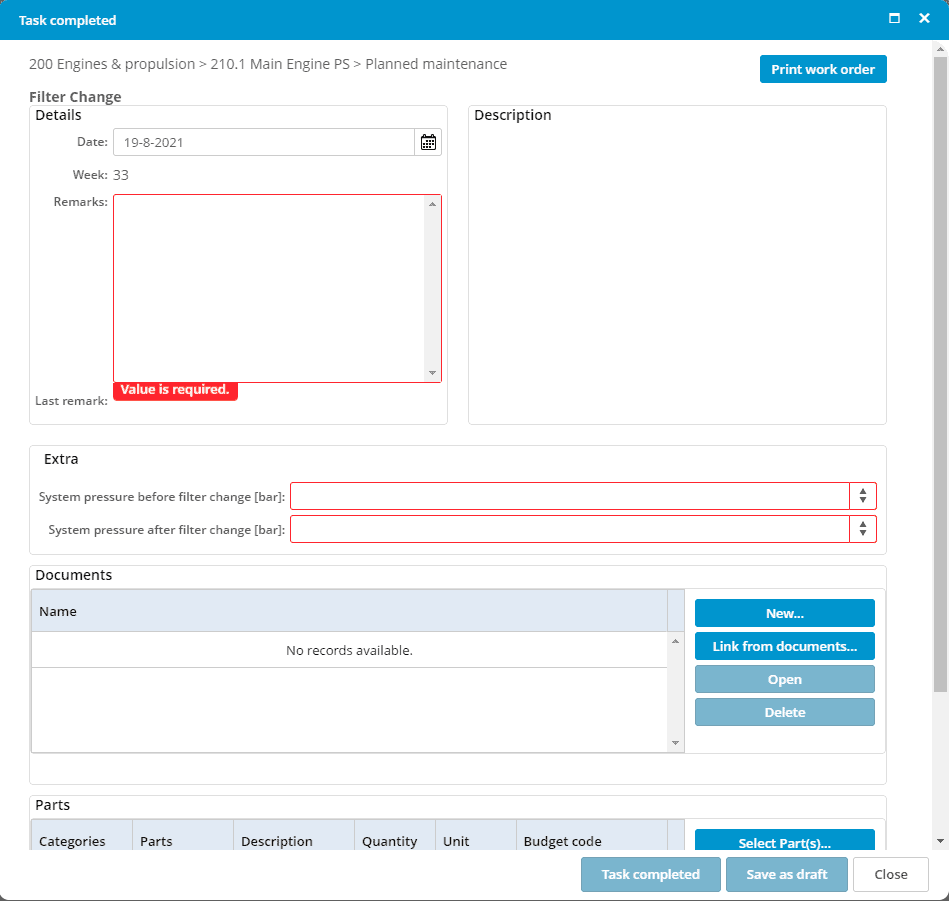The height and width of the screenshot is (901, 949).
Task: Enter system pressure after filter change field
Action: click(569, 529)
